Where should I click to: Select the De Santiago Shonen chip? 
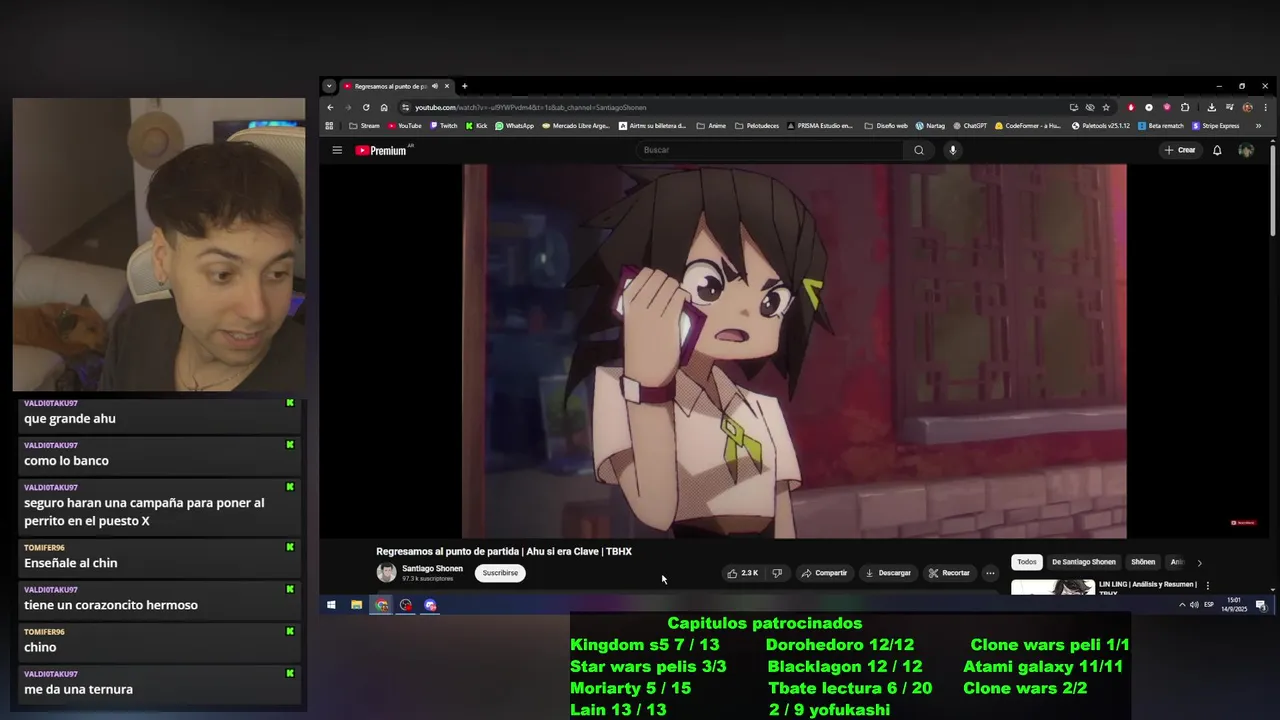point(1083,562)
